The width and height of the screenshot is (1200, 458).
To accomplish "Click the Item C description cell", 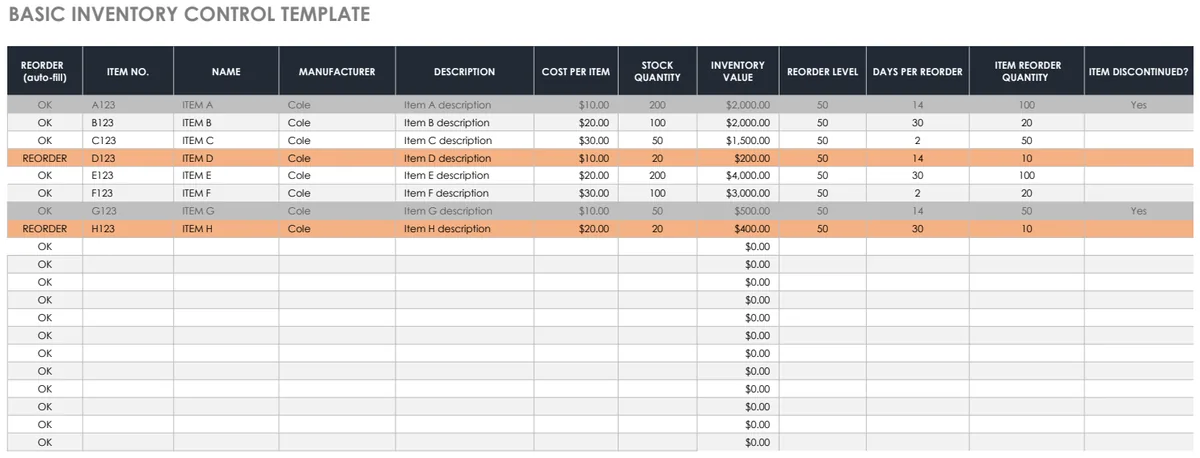I will coord(464,140).
